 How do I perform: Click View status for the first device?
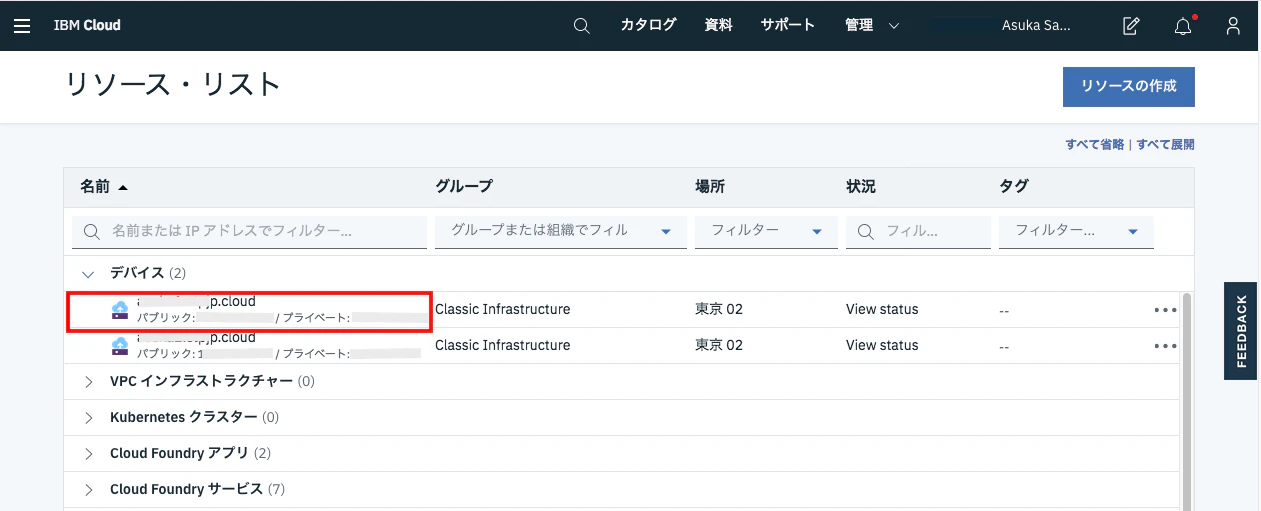(882, 310)
